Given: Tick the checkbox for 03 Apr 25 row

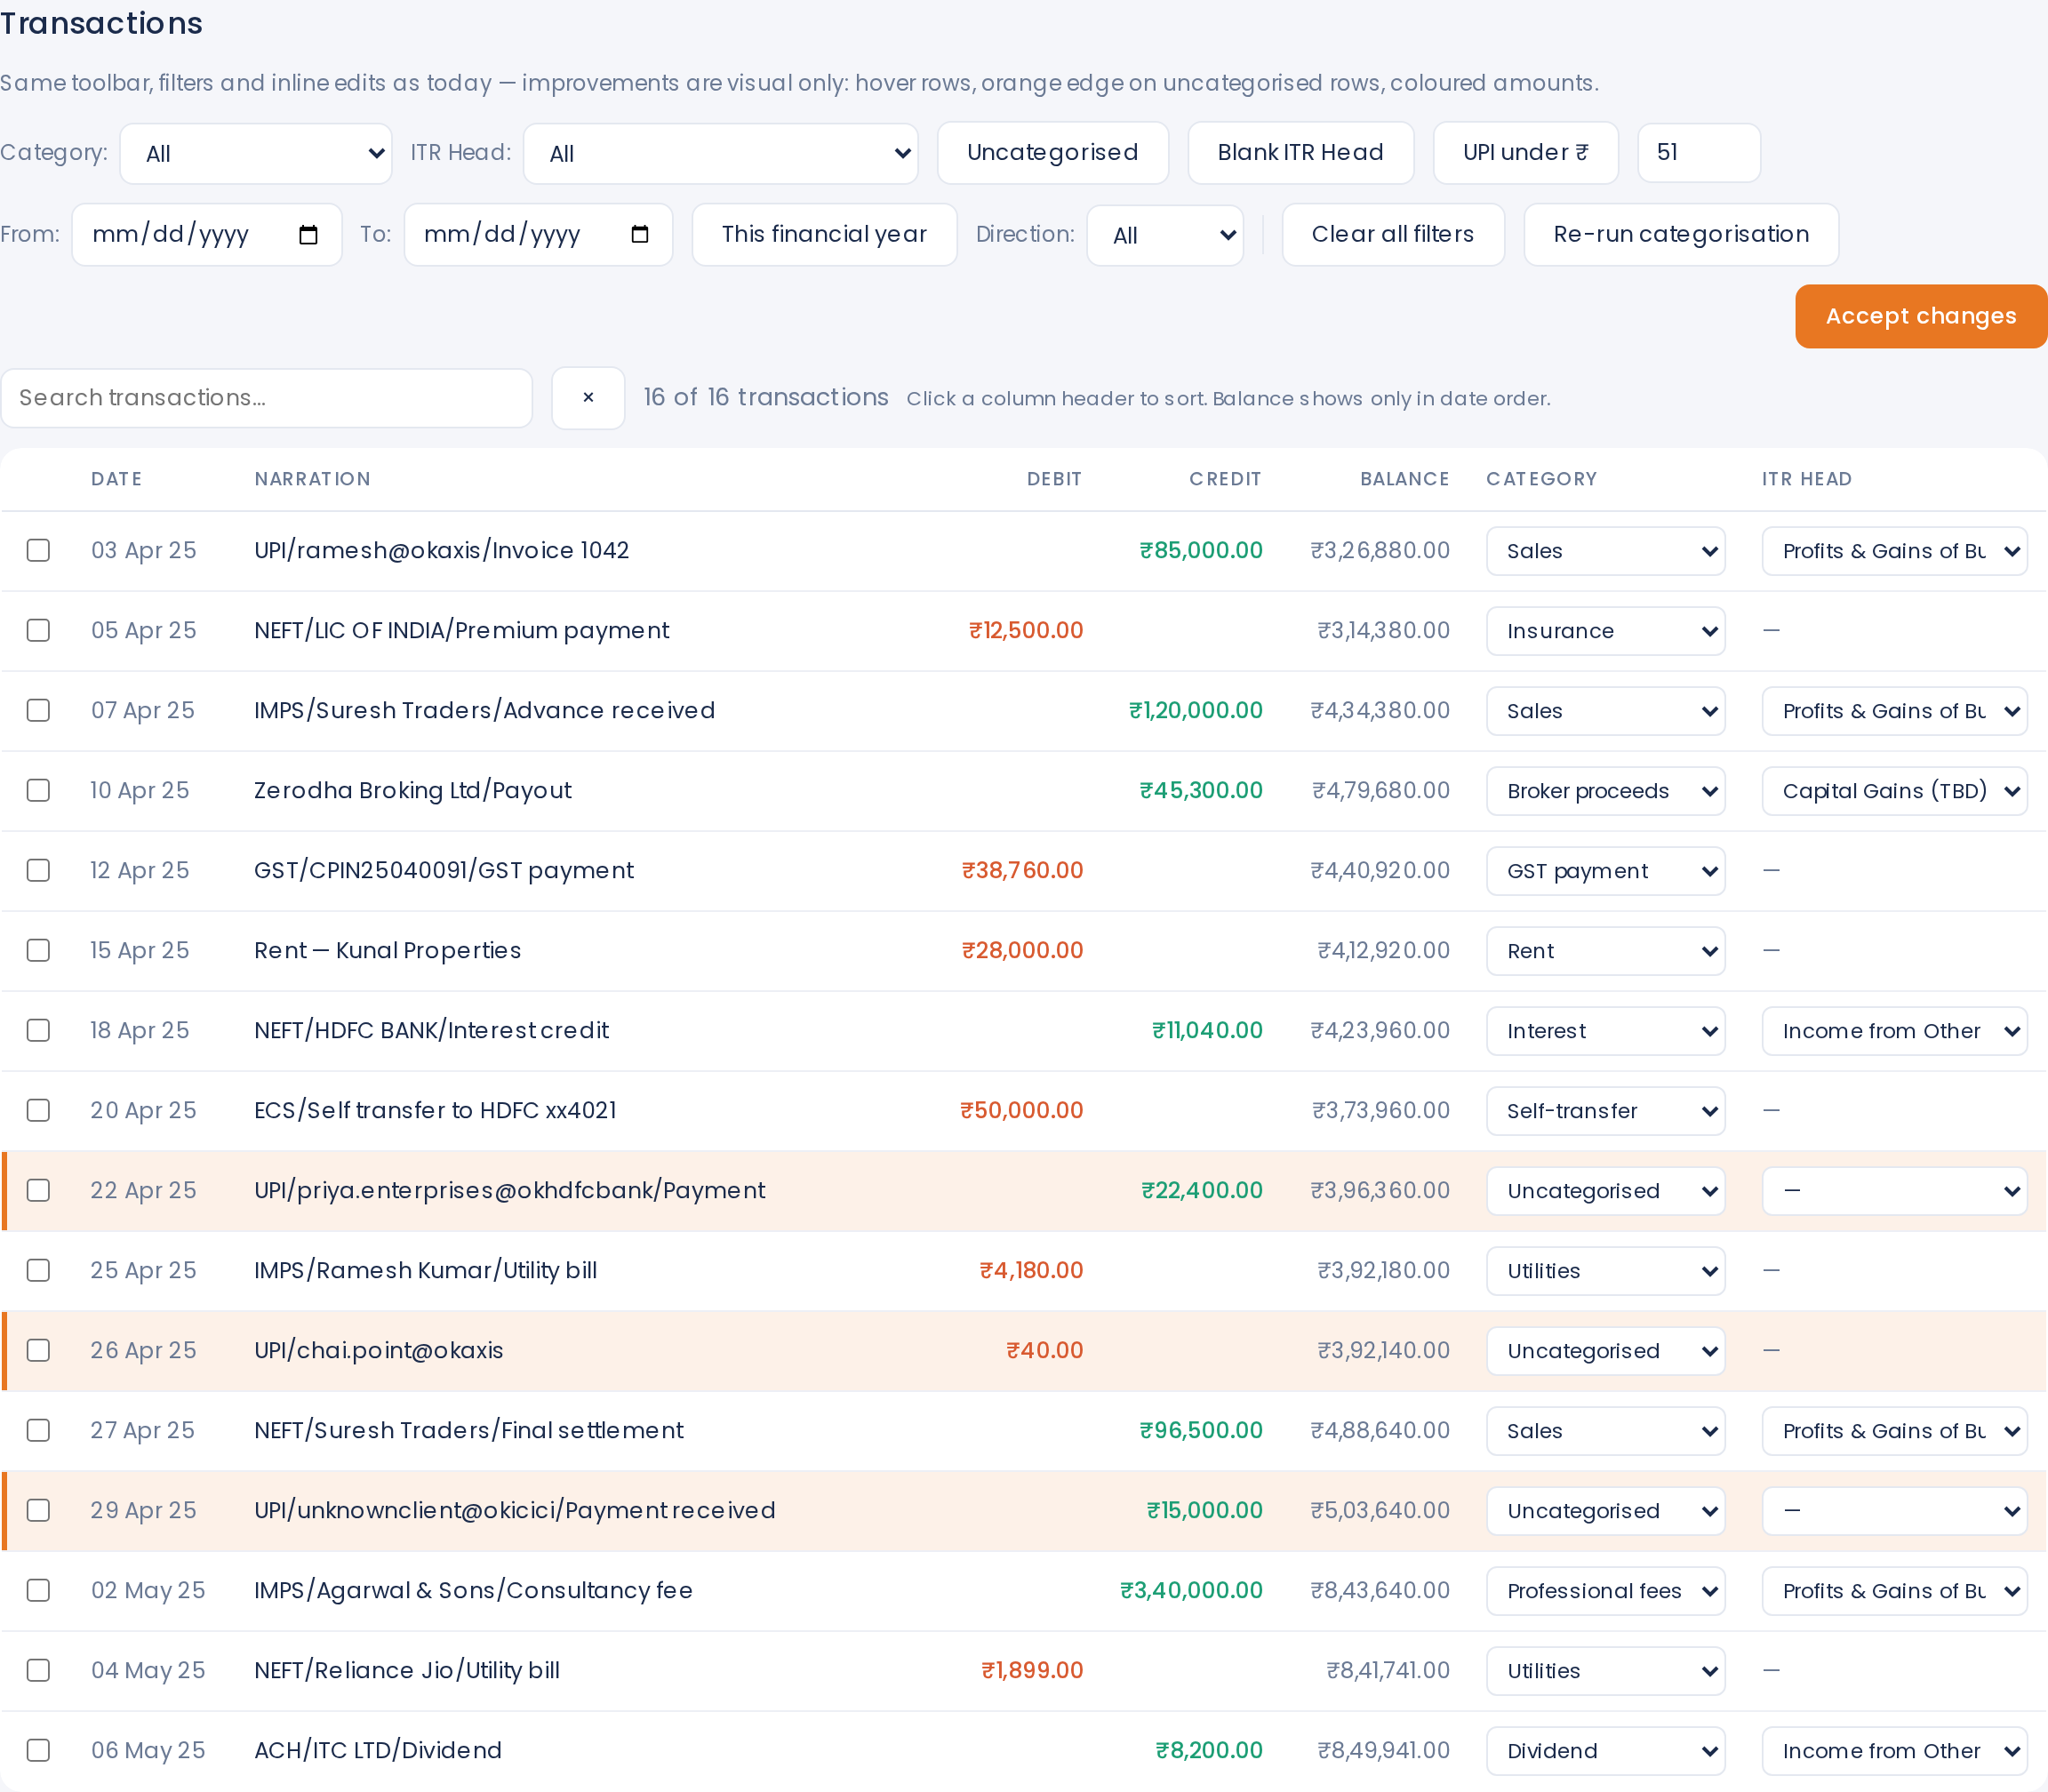Looking at the screenshot, I should [x=38, y=551].
